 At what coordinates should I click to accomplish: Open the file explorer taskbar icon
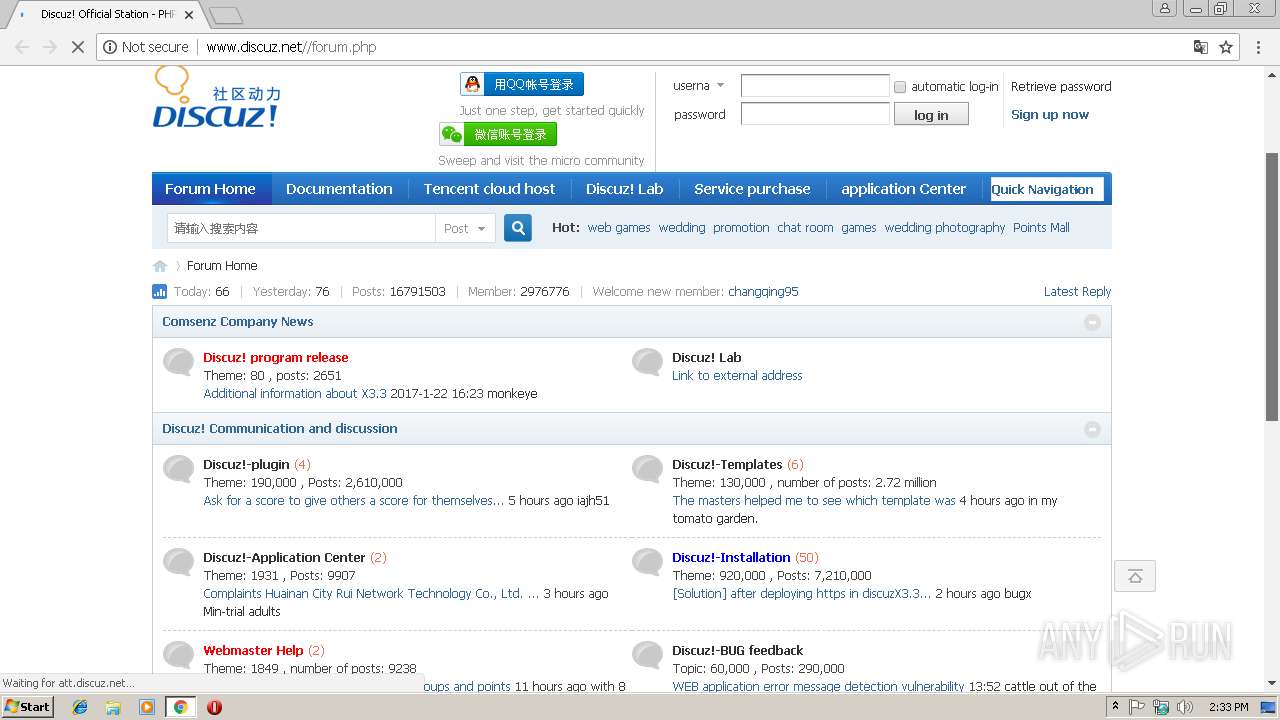pyautogui.click(x=113, y=707)
